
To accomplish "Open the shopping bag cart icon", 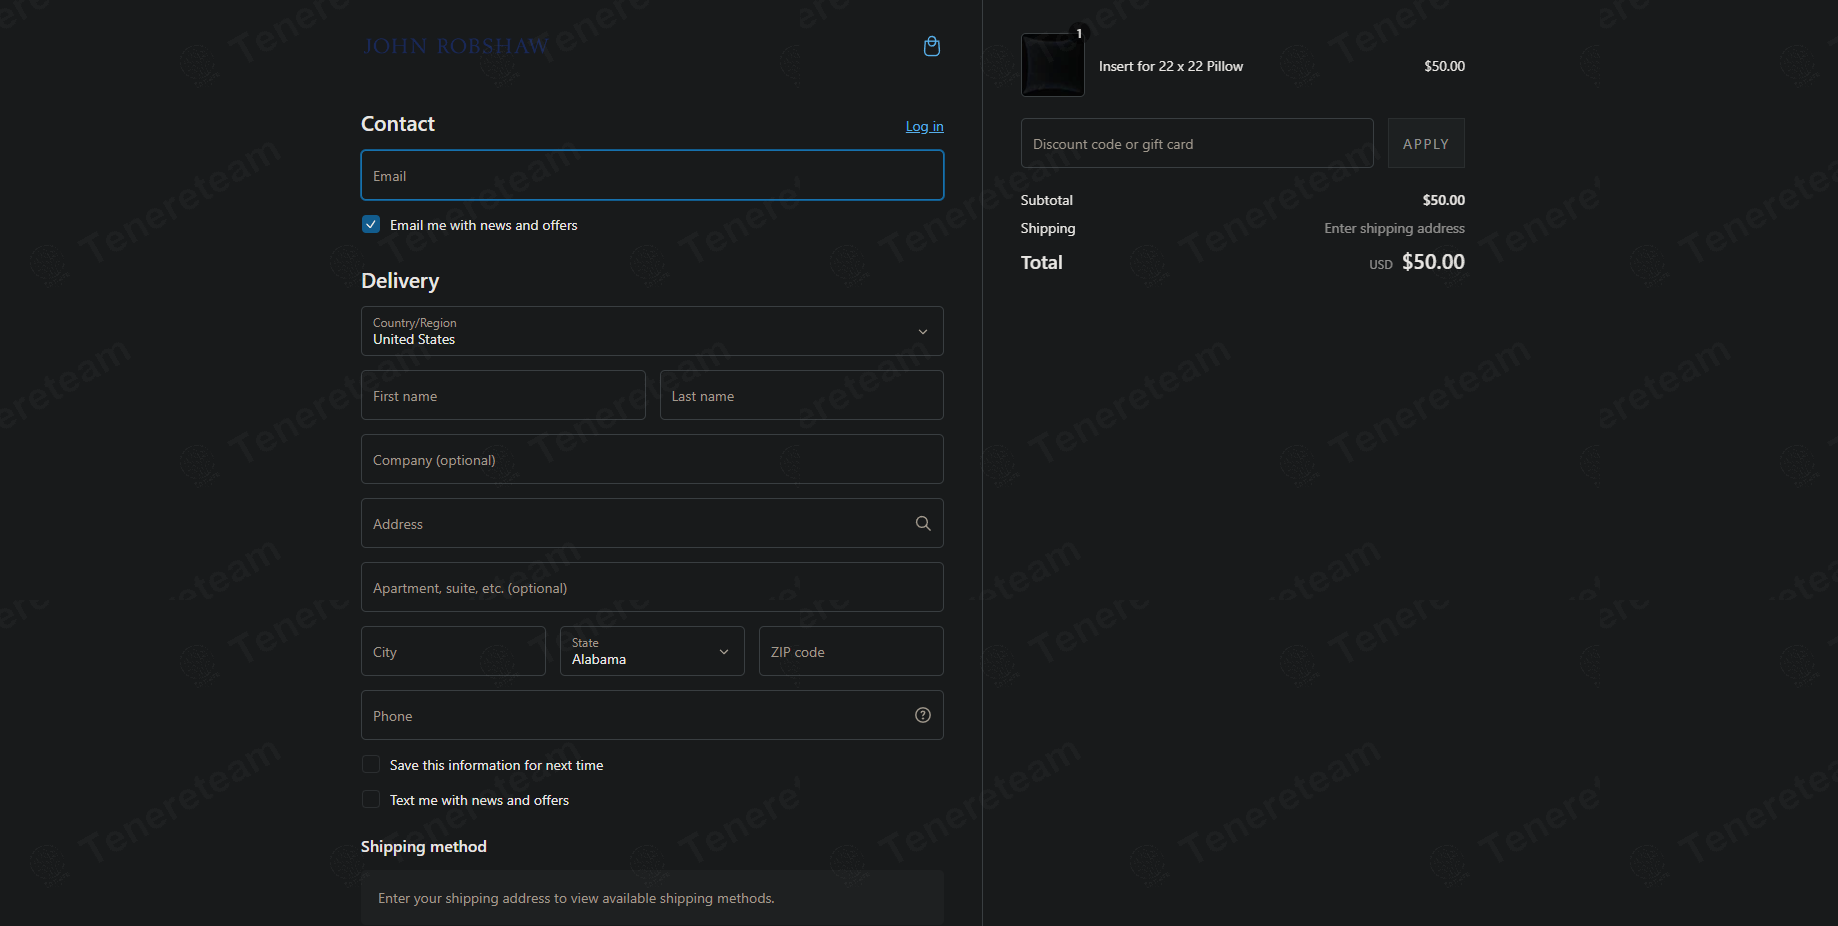I will click(x=931, y=46).
